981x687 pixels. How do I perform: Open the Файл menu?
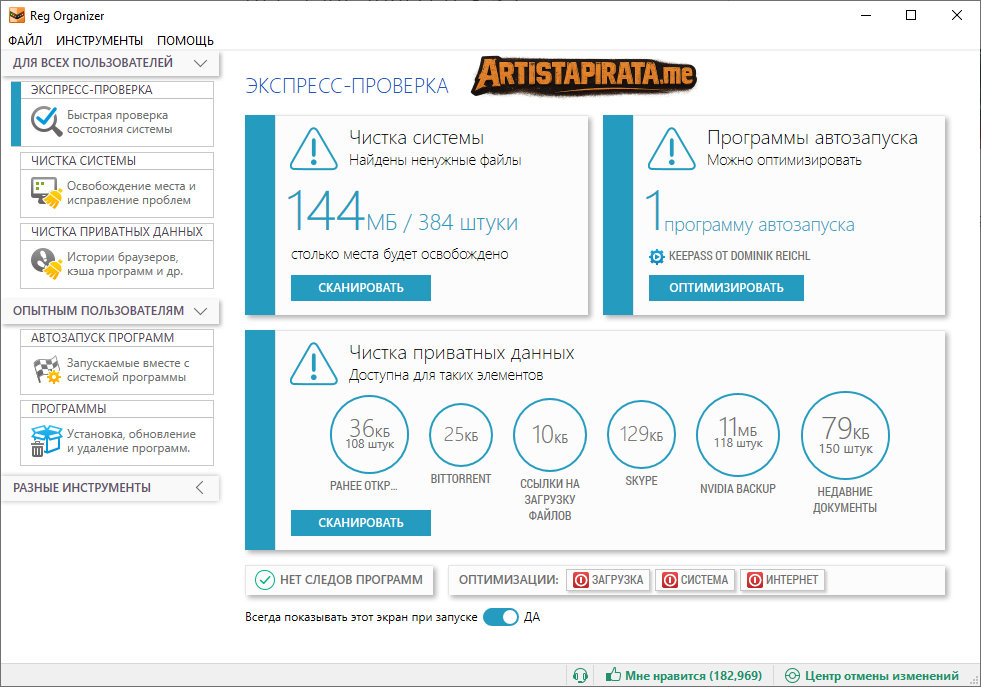click(x=25, y=41)
